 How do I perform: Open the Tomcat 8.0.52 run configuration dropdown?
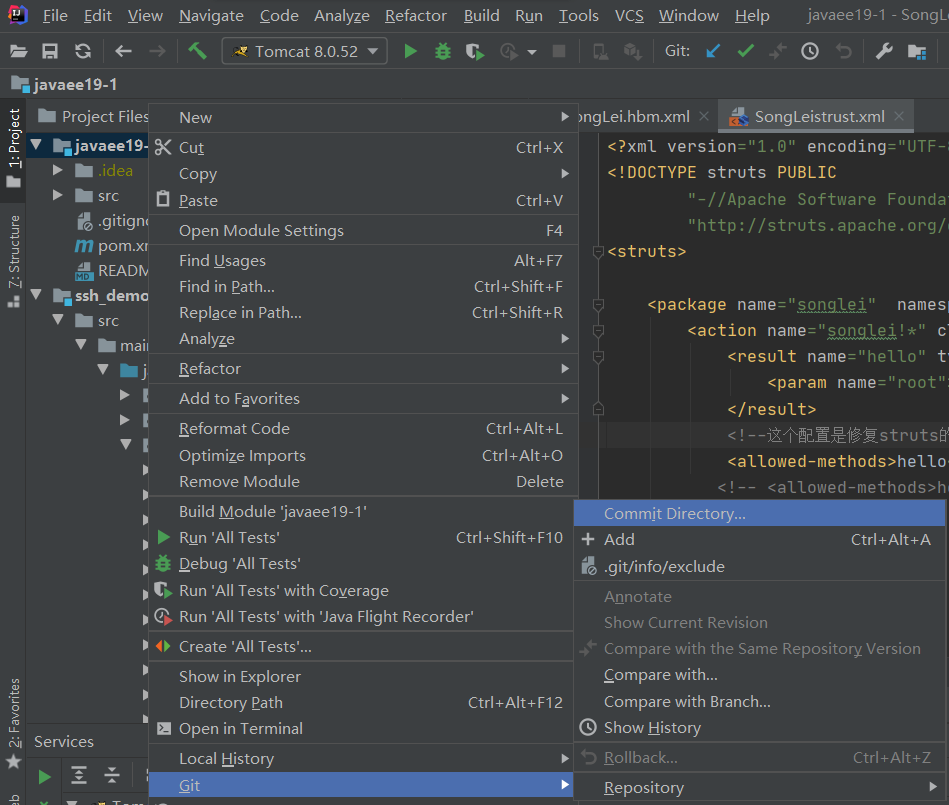coord(305,51)
